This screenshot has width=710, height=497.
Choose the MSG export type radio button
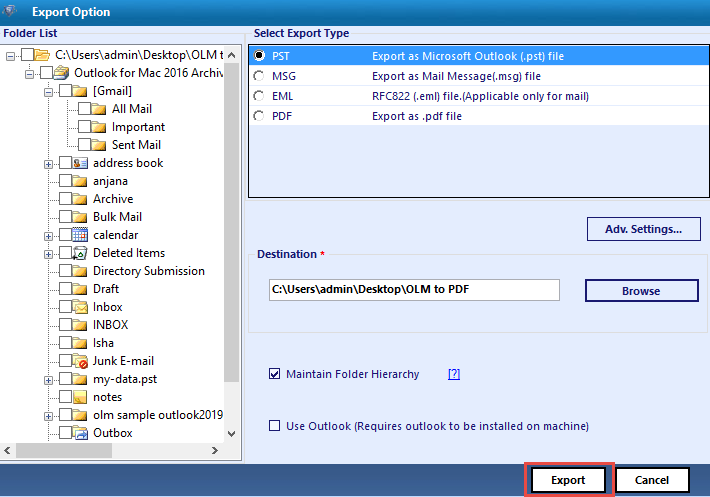coord(259,76)
